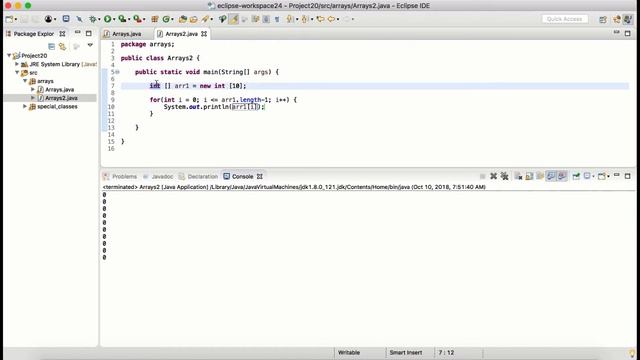Collapse main method fold marker at line 5

[118, 72]
